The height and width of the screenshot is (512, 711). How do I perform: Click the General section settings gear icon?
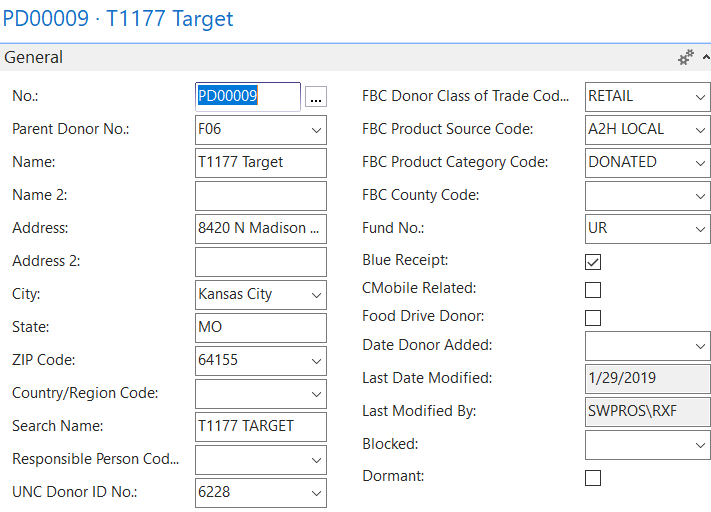[x=685, y=58]
